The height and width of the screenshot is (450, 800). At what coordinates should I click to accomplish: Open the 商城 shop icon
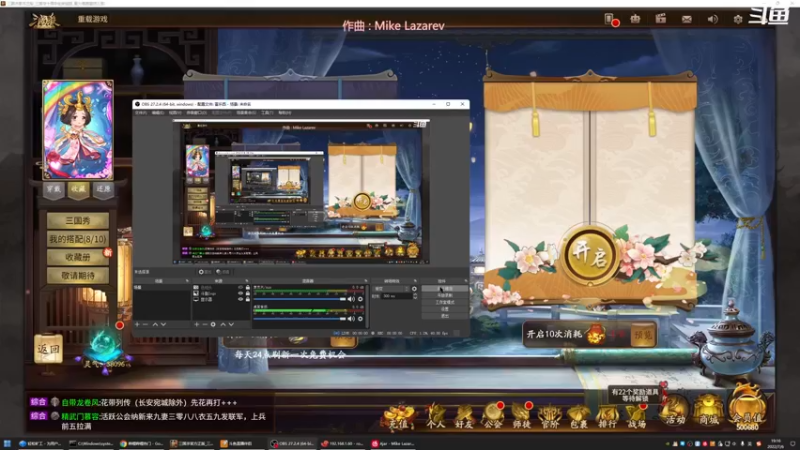[708, 411]
